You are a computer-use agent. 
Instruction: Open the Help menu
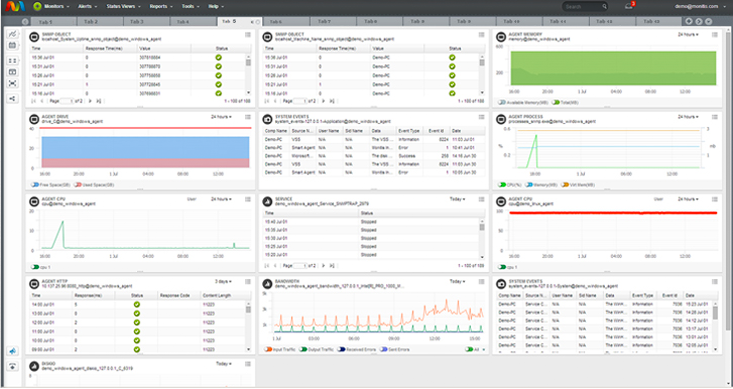coord(216,7)
